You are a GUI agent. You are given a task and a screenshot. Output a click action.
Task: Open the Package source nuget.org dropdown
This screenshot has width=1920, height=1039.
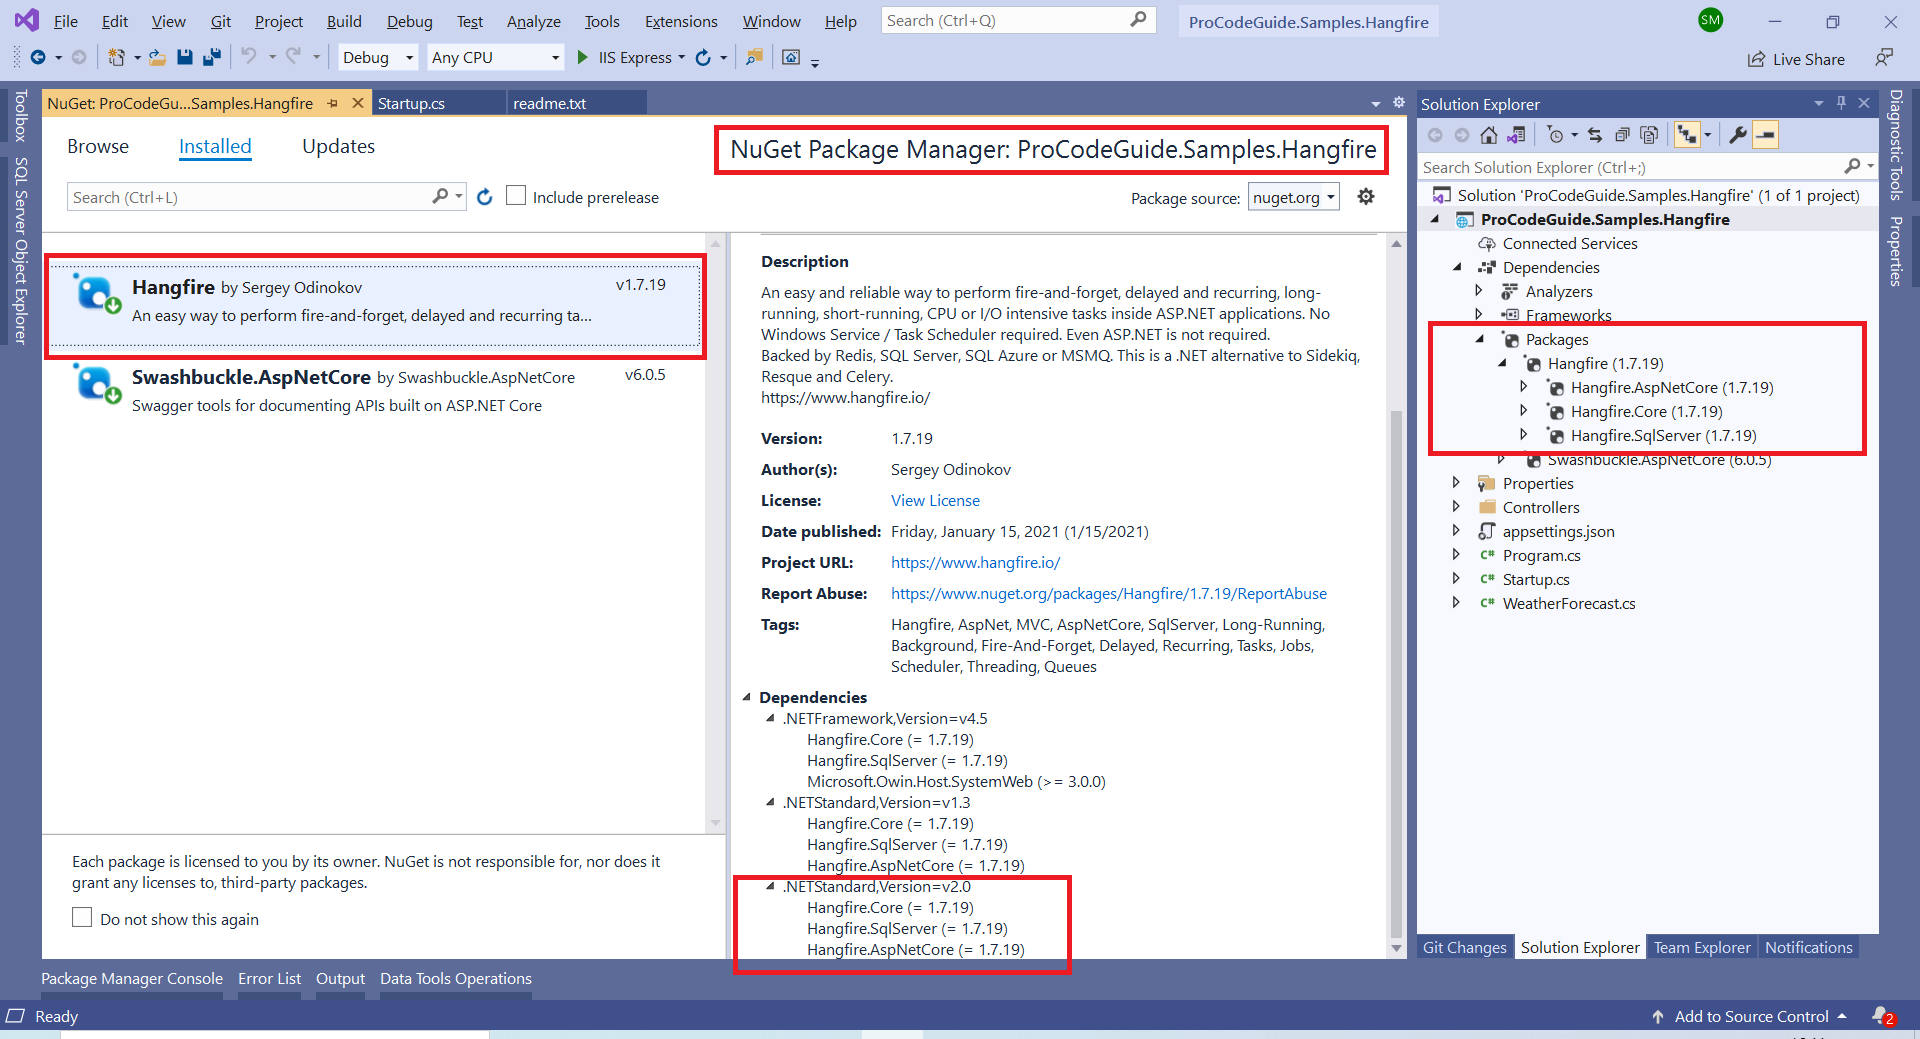pos(1294,198)
